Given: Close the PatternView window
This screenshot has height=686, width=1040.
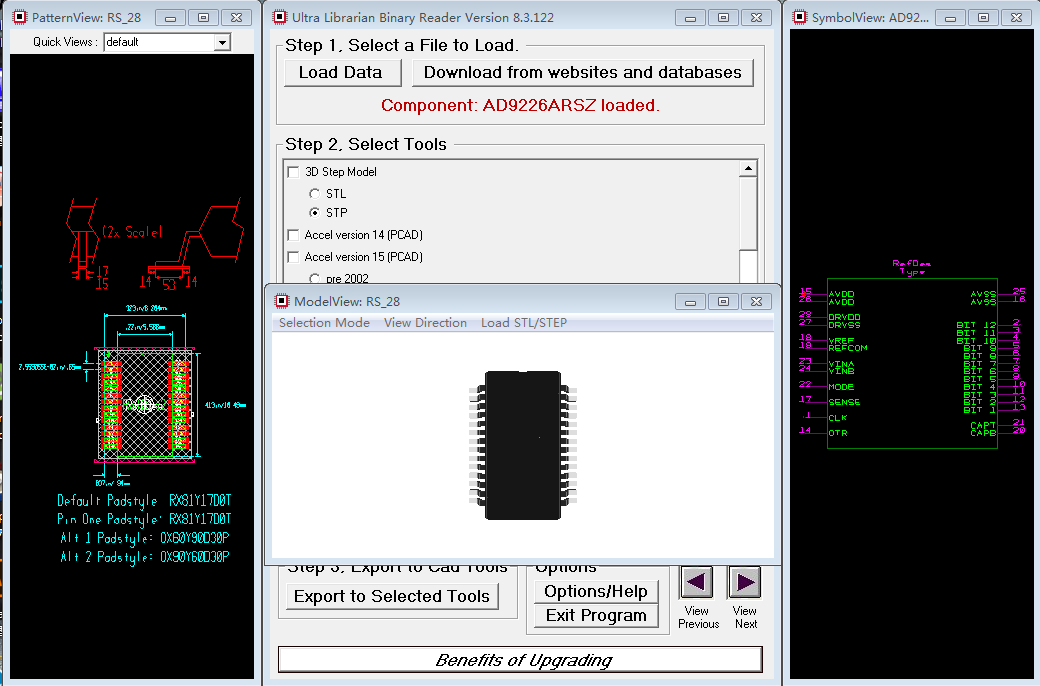Looking at the screenshot, I should point(236,18).
